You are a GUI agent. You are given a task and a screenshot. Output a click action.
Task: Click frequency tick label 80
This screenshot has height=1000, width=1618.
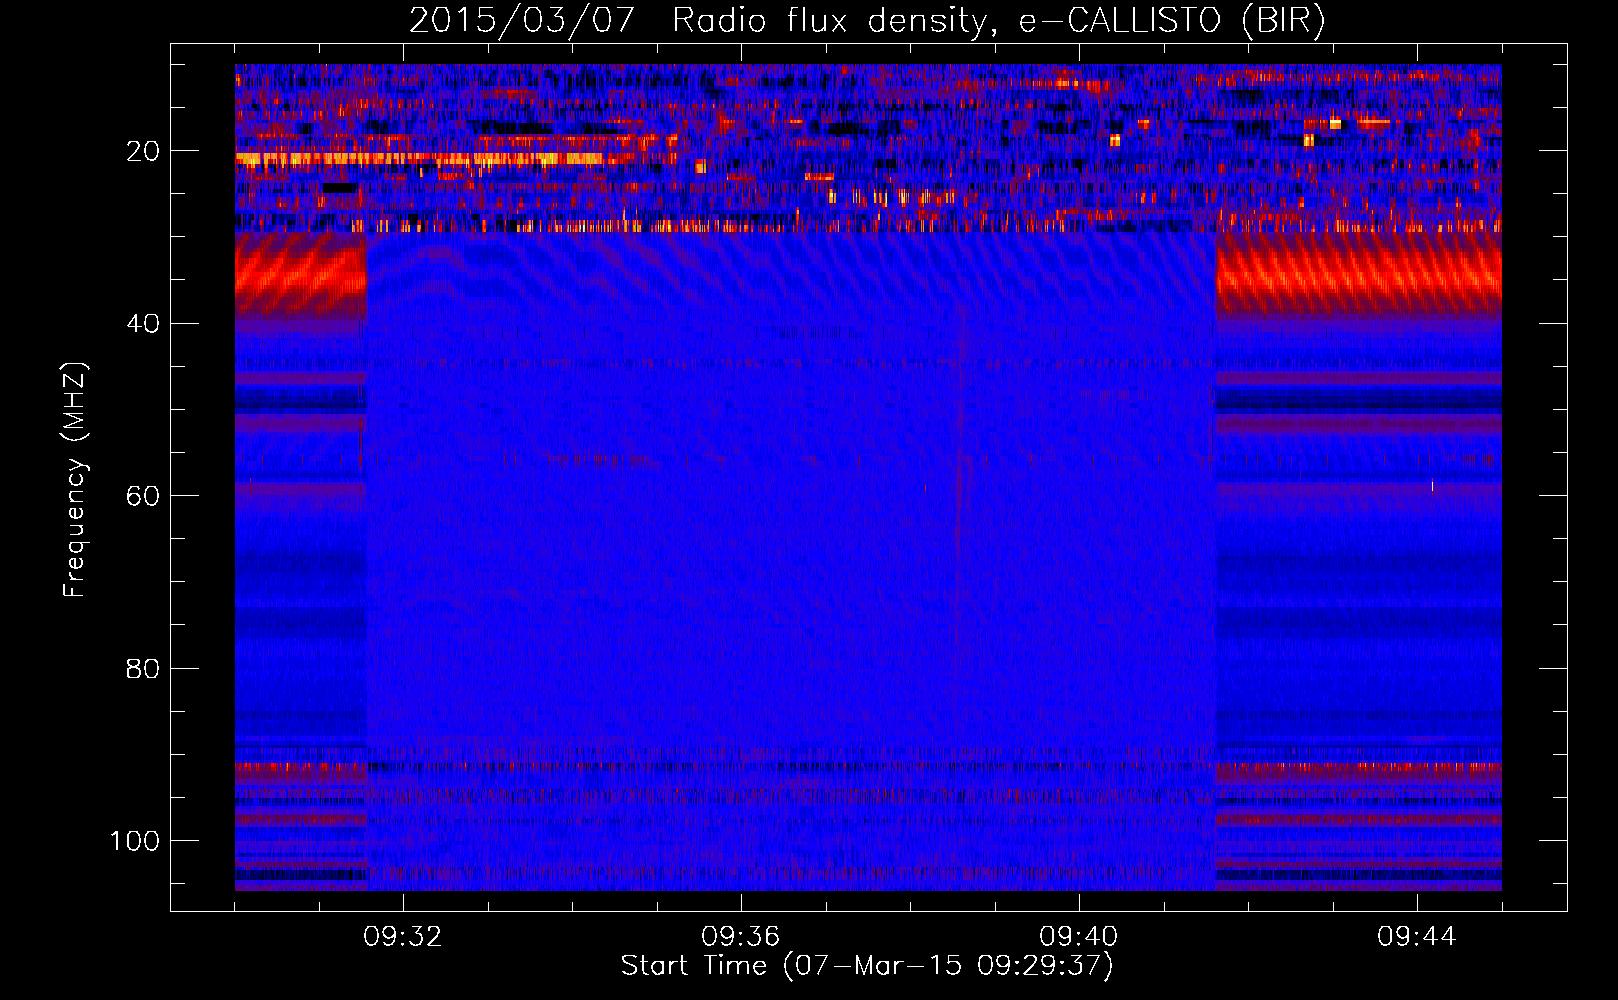pos(143,669)
